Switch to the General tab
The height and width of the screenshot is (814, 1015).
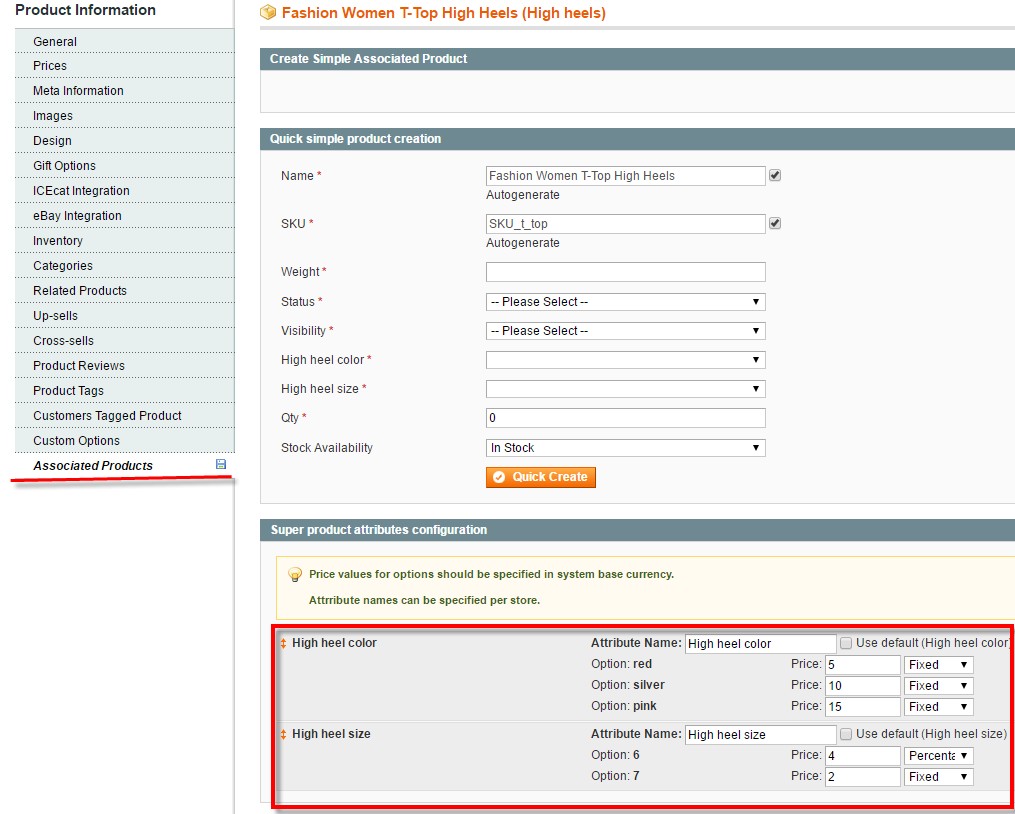point(55,41)
